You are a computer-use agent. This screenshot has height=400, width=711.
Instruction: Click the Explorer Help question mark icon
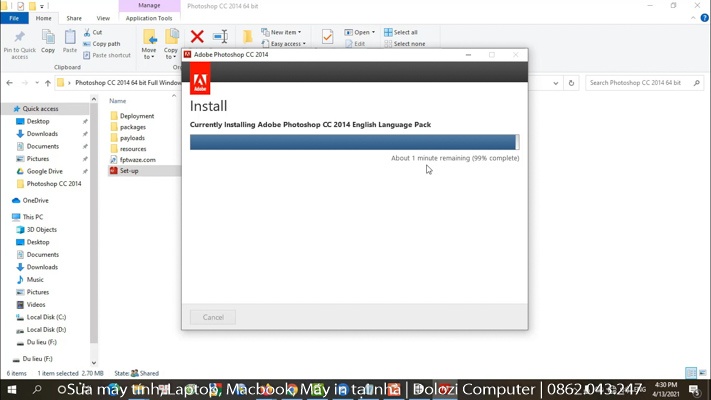pos(704,18)
